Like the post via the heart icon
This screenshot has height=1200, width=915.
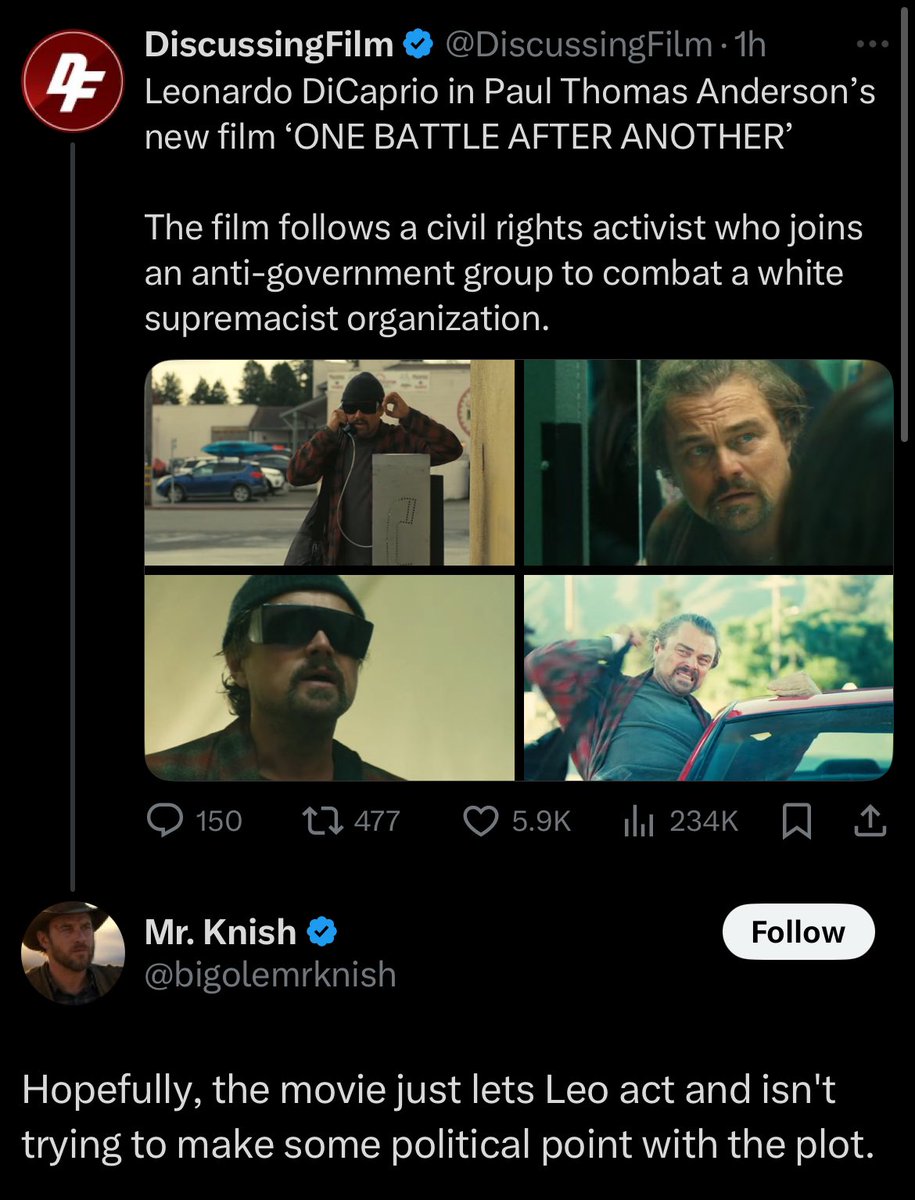[x=483, y=821]
